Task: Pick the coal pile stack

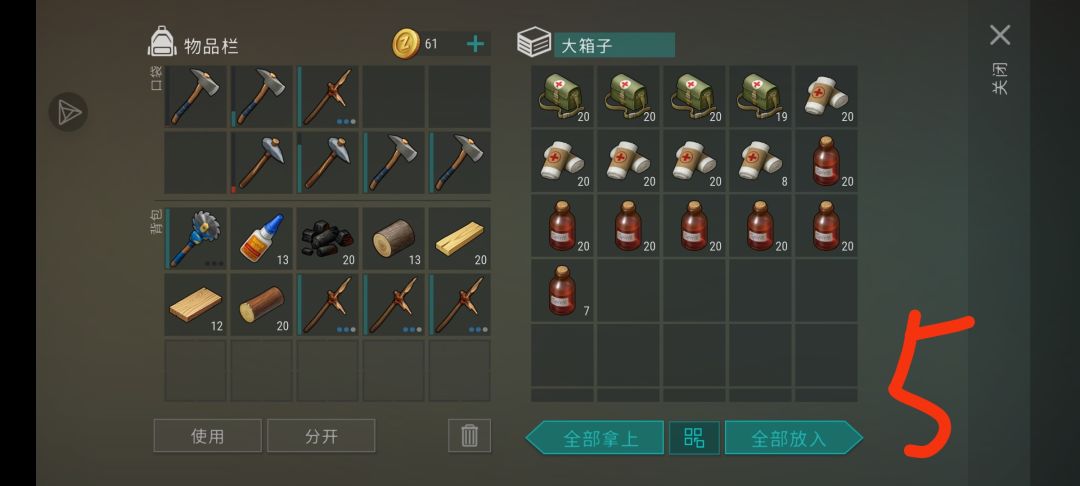Action: point(328,238)
